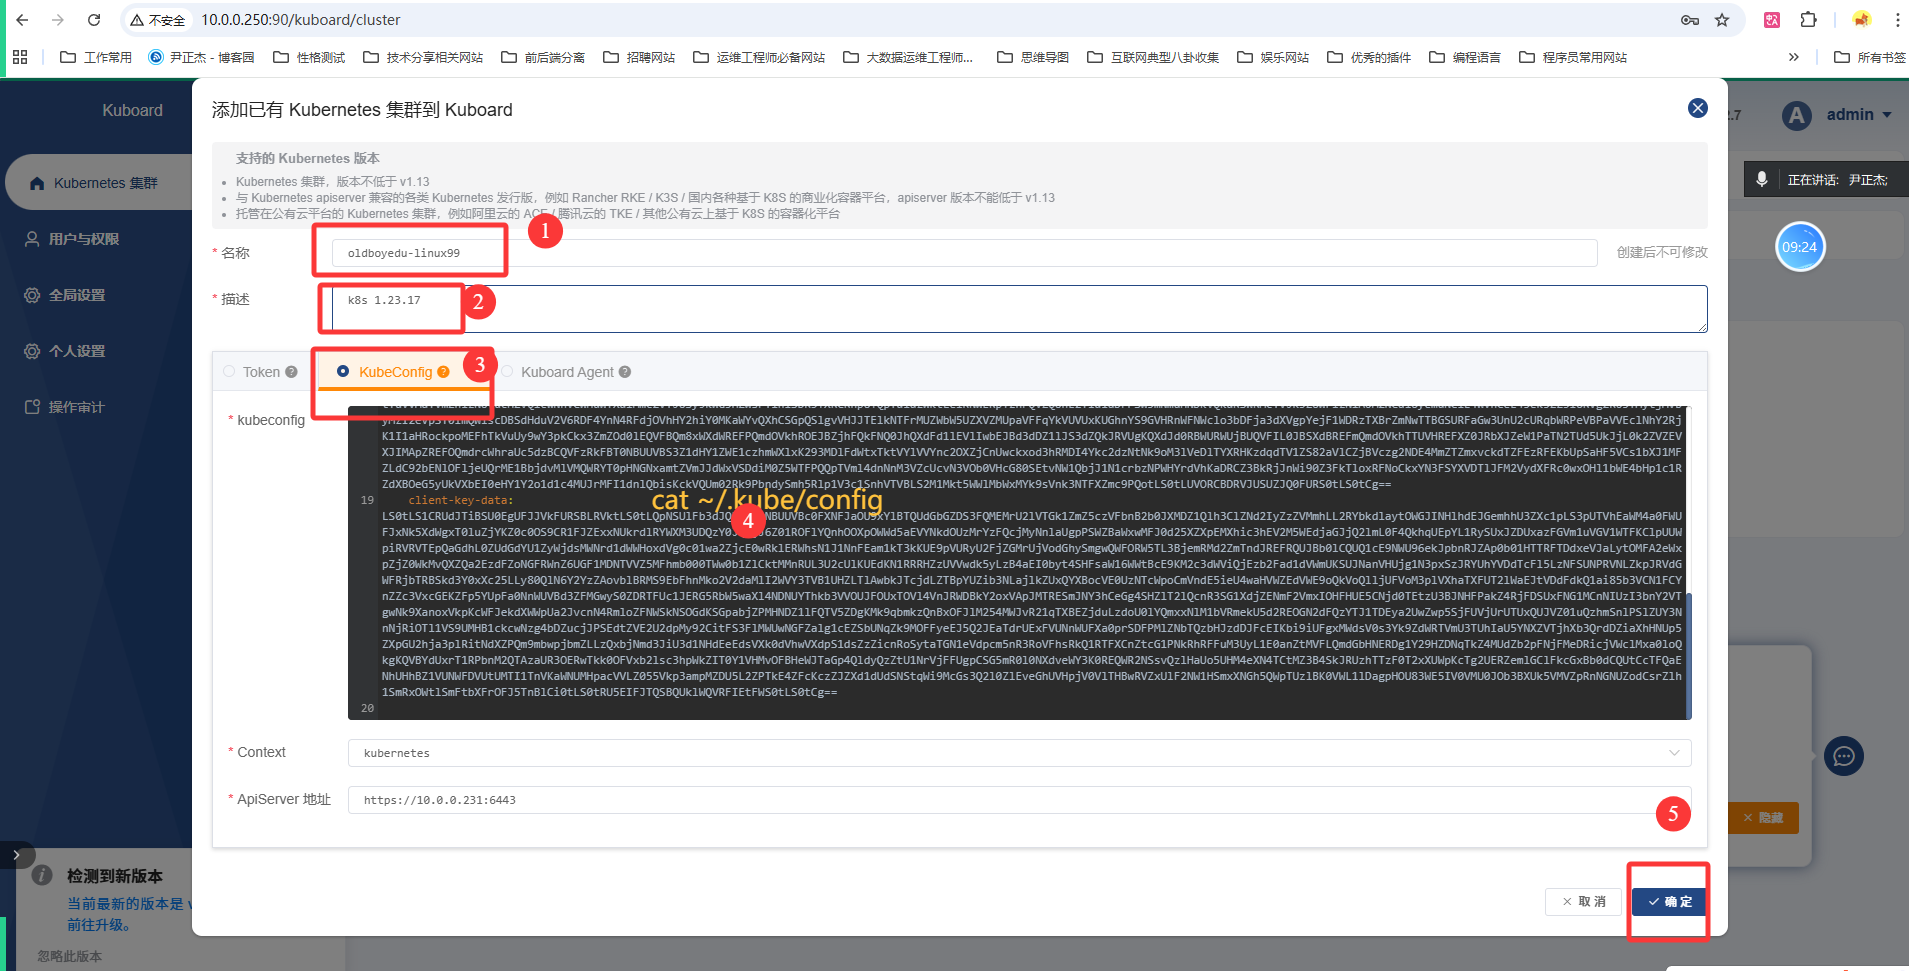Viewport: 1909px width, 971px height.
Task: Click the help icon beside KubeConfig
Action: [443, 372]
